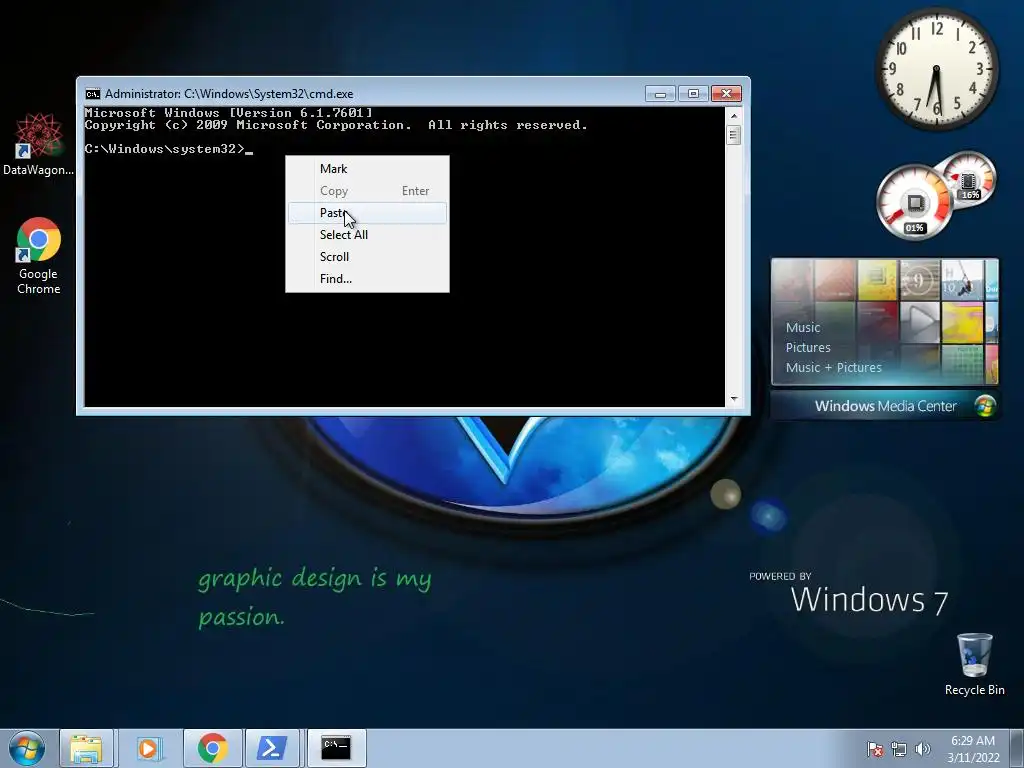1024x768 pixels.
Task: Open Find... from the context menu
Action: click(367, 279)
